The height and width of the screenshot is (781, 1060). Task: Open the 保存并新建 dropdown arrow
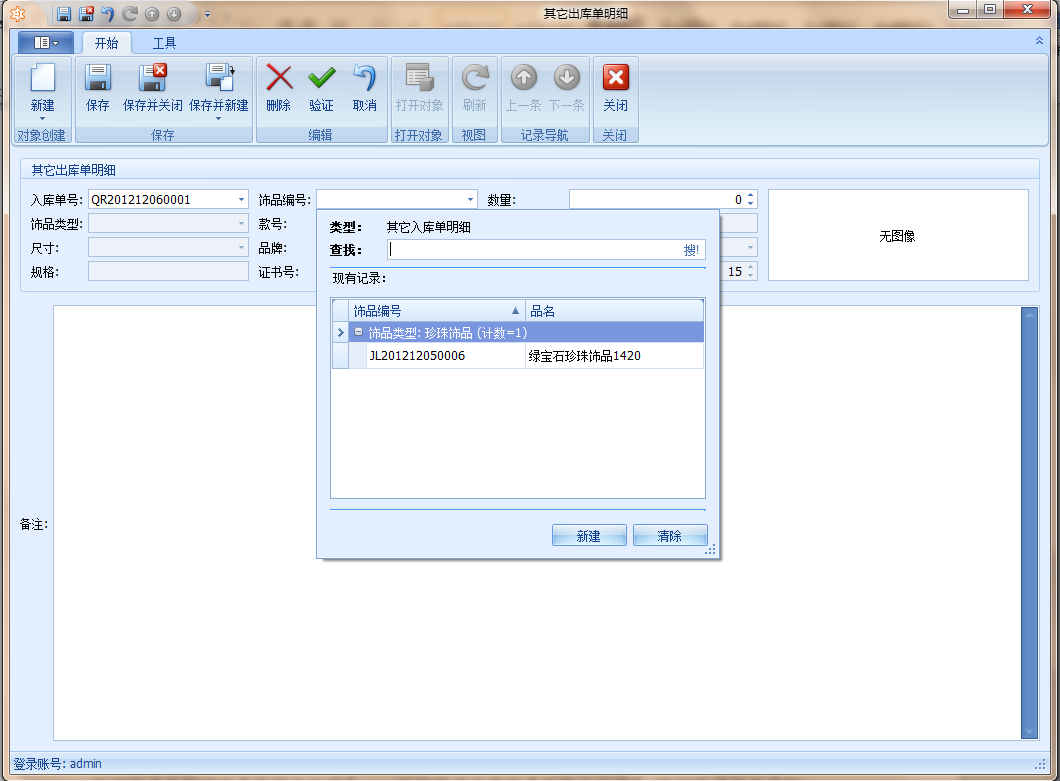[x=218, y=119]
